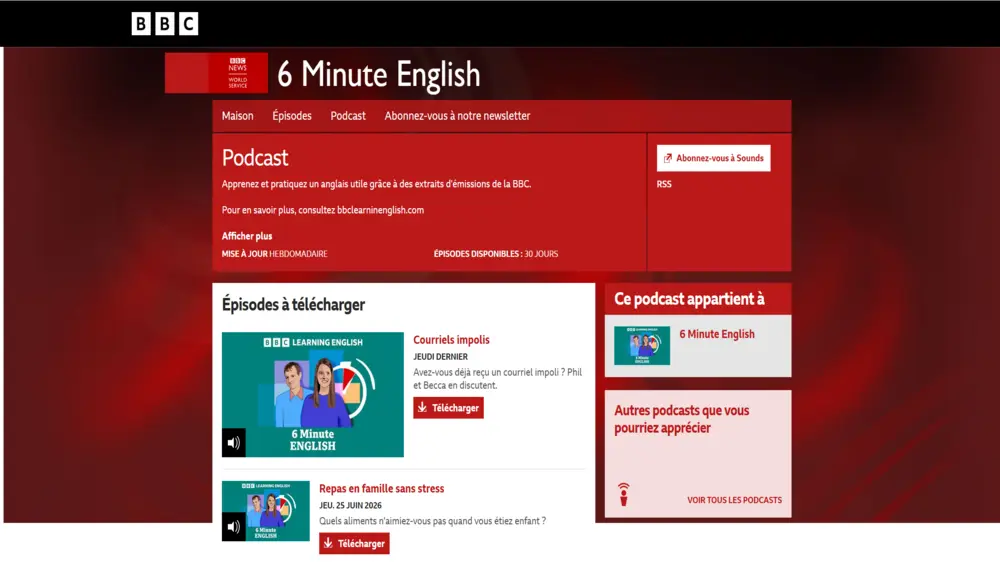1000x563 pixels.
Task: Click Abonnez-vous à Sounds button
Action: [714, 158]
